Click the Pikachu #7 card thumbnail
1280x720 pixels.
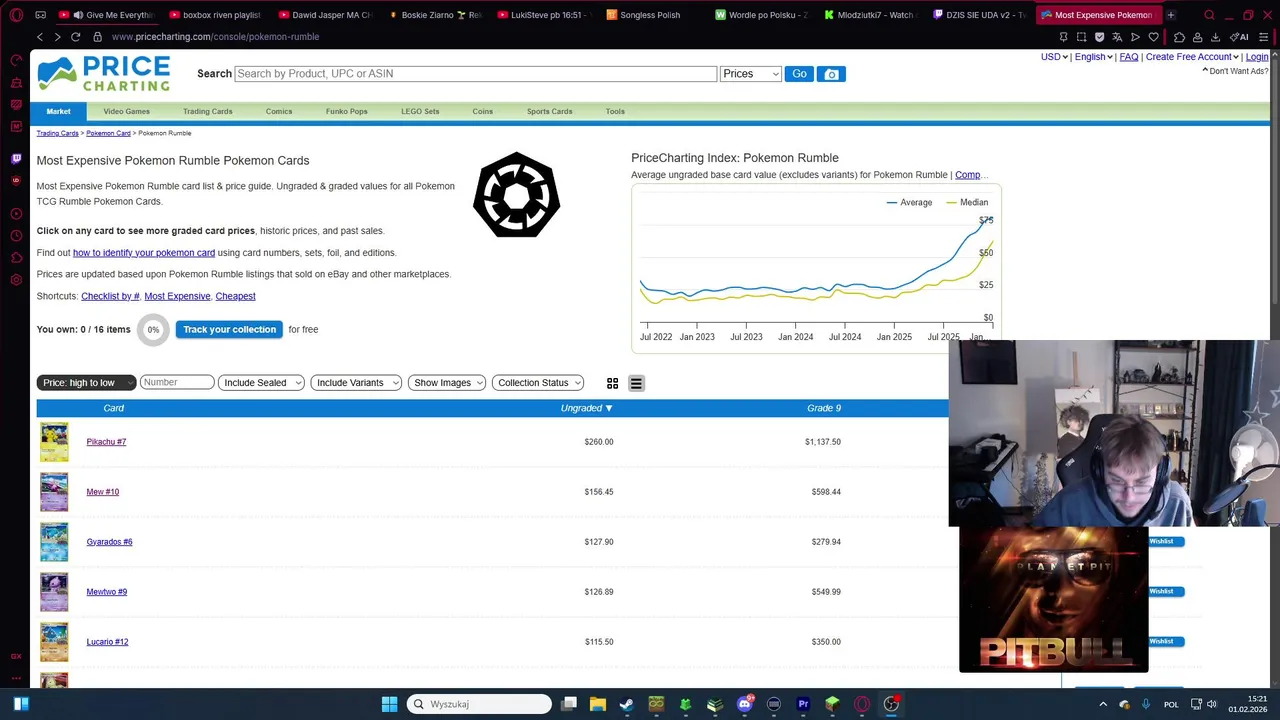click(x=54, y=442)
